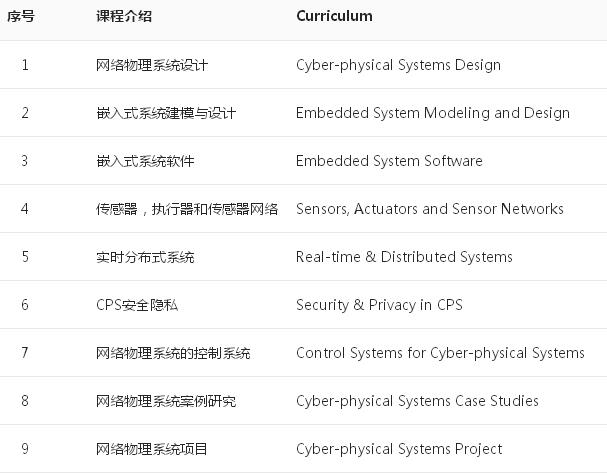Screen dimensions: 607x473
Task: Click Real-time & Distributed Systems text
Action: (404, 257)
